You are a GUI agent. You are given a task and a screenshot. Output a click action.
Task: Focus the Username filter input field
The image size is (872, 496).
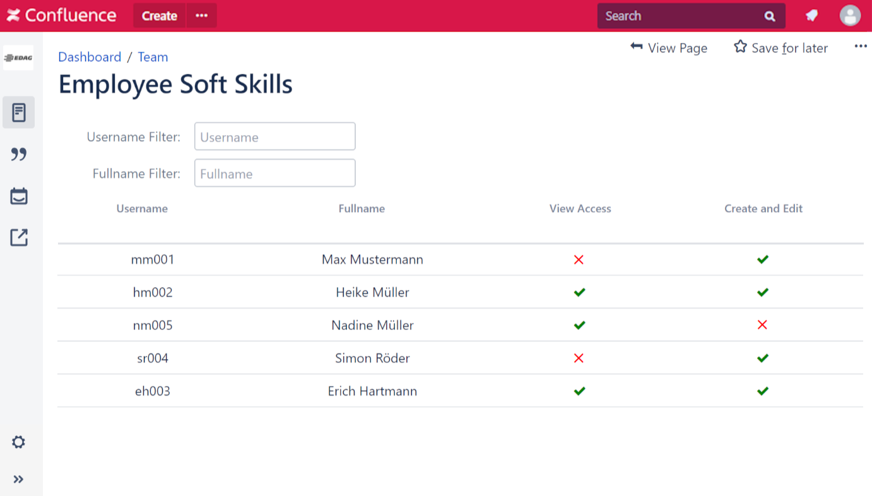pyautogui.click(x=275, y=137)
